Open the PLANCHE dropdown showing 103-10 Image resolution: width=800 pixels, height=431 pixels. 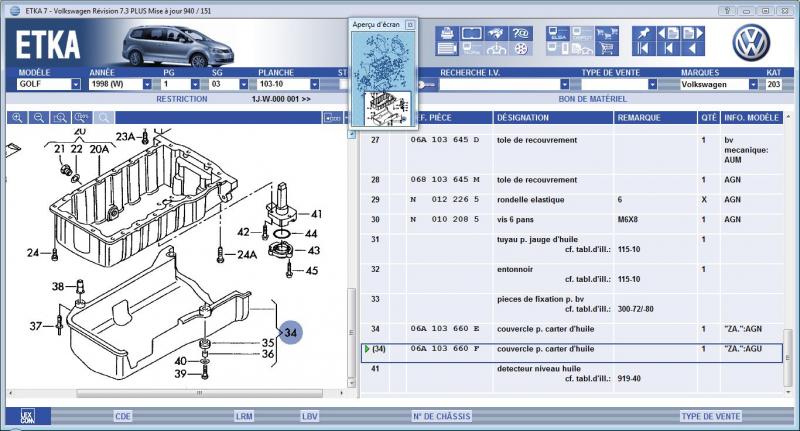(x=314, y=84)
